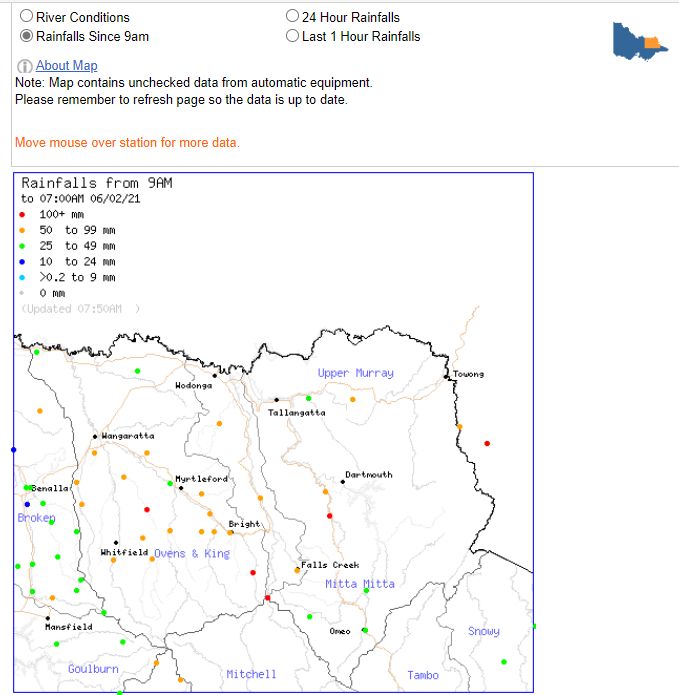The image size is (679, 695).
Task: Select the River Conditions radio button
Action: 27,16
